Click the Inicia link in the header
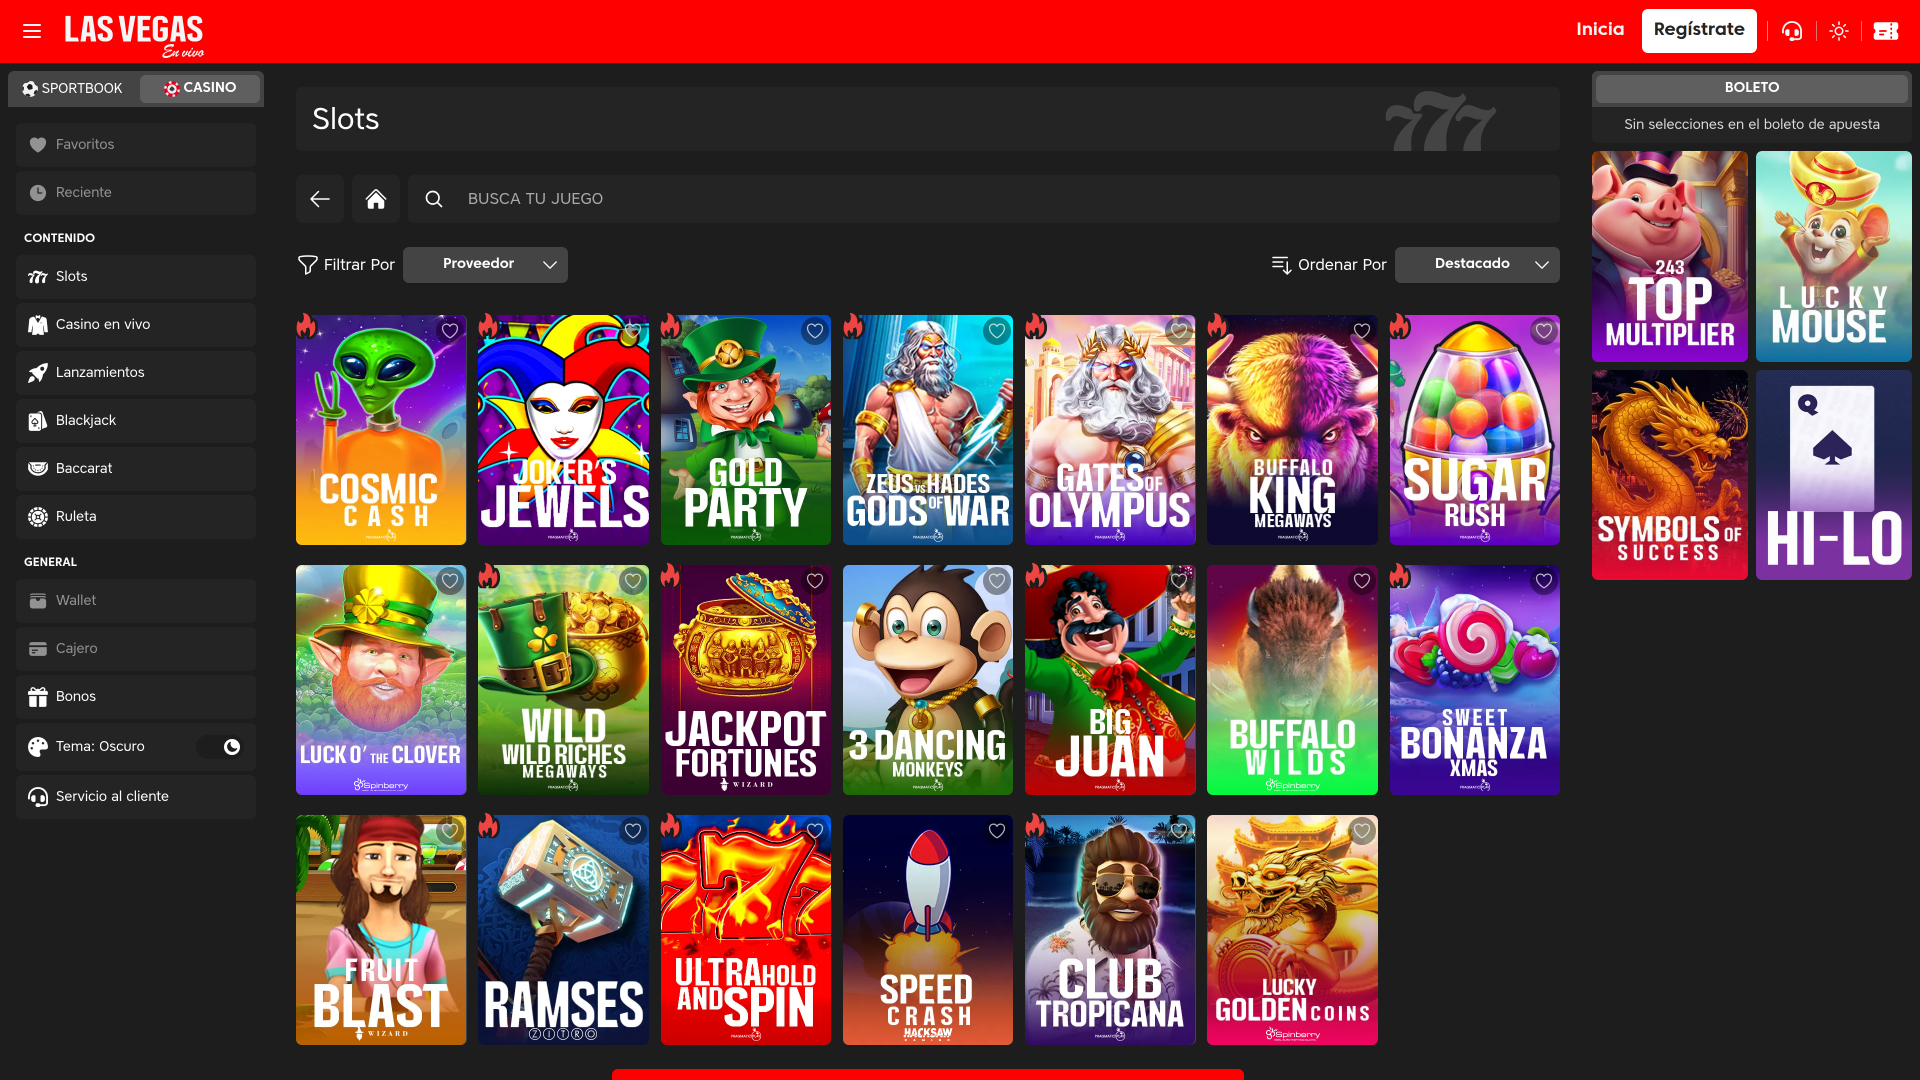The height and width of the screenshot is (1080, 1920). click(1600, 30)
